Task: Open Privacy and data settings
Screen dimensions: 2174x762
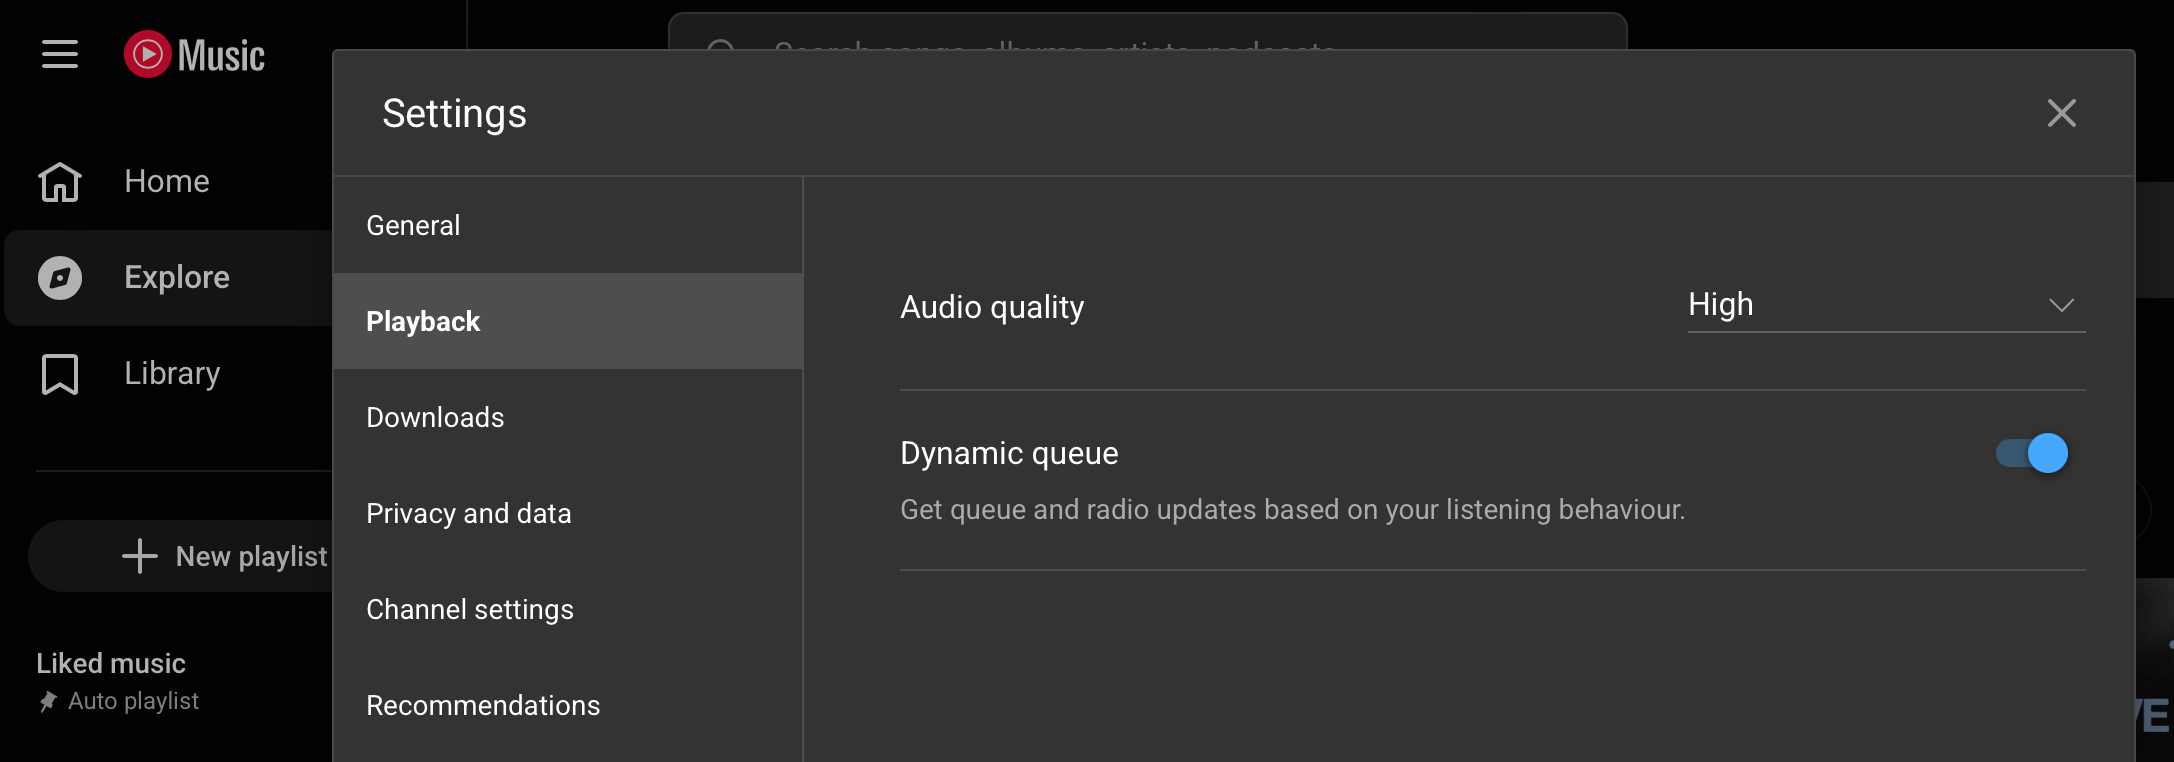Action: (x=567, y=514)
